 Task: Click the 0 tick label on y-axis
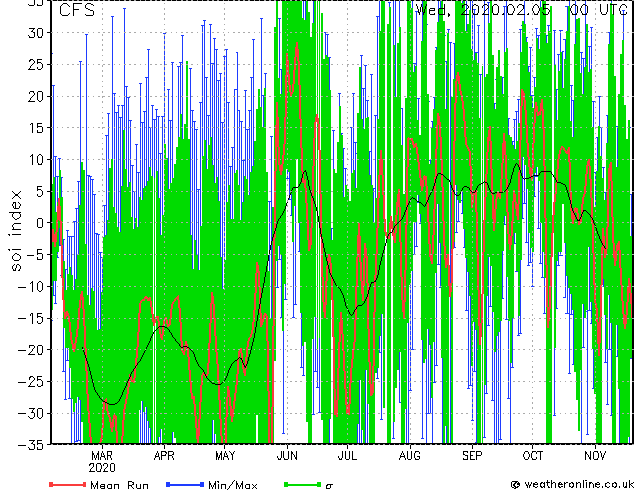(x=40, y=223)
